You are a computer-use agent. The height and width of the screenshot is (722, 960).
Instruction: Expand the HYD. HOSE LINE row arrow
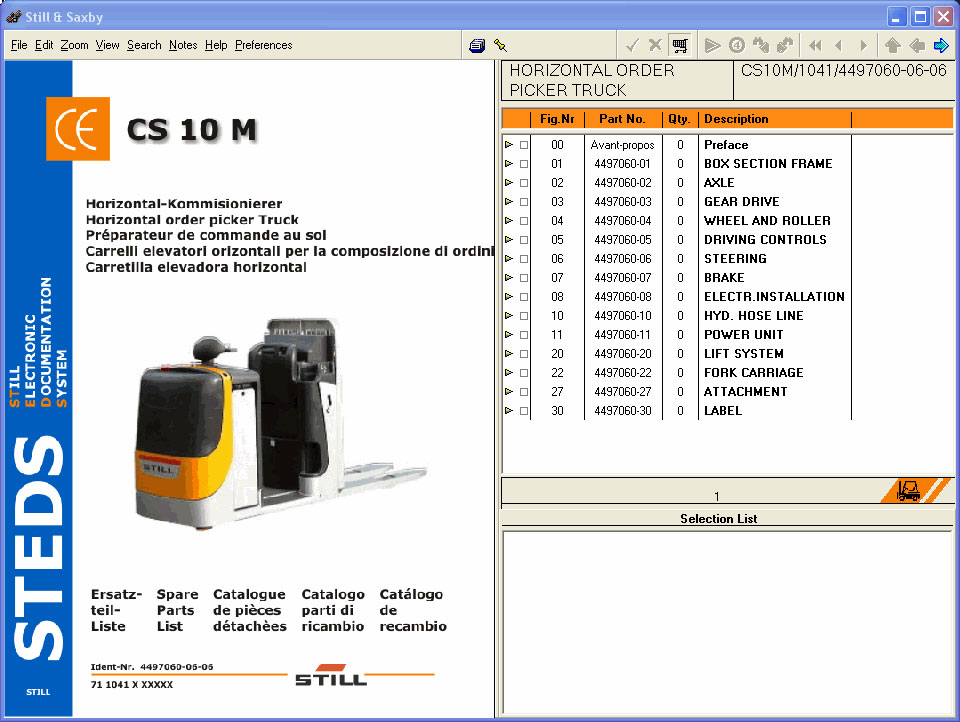(509, 315)
